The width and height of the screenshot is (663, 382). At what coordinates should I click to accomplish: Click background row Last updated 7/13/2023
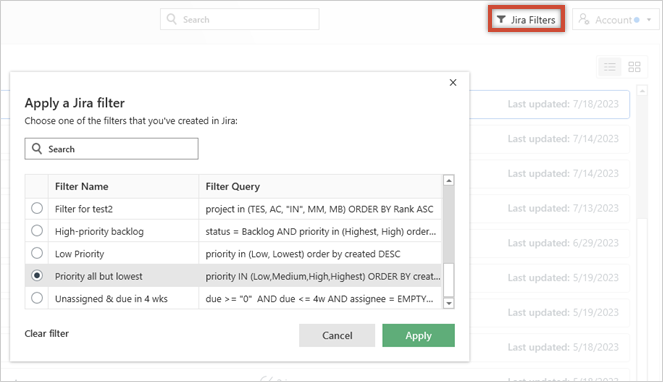(x=550, y=208)
